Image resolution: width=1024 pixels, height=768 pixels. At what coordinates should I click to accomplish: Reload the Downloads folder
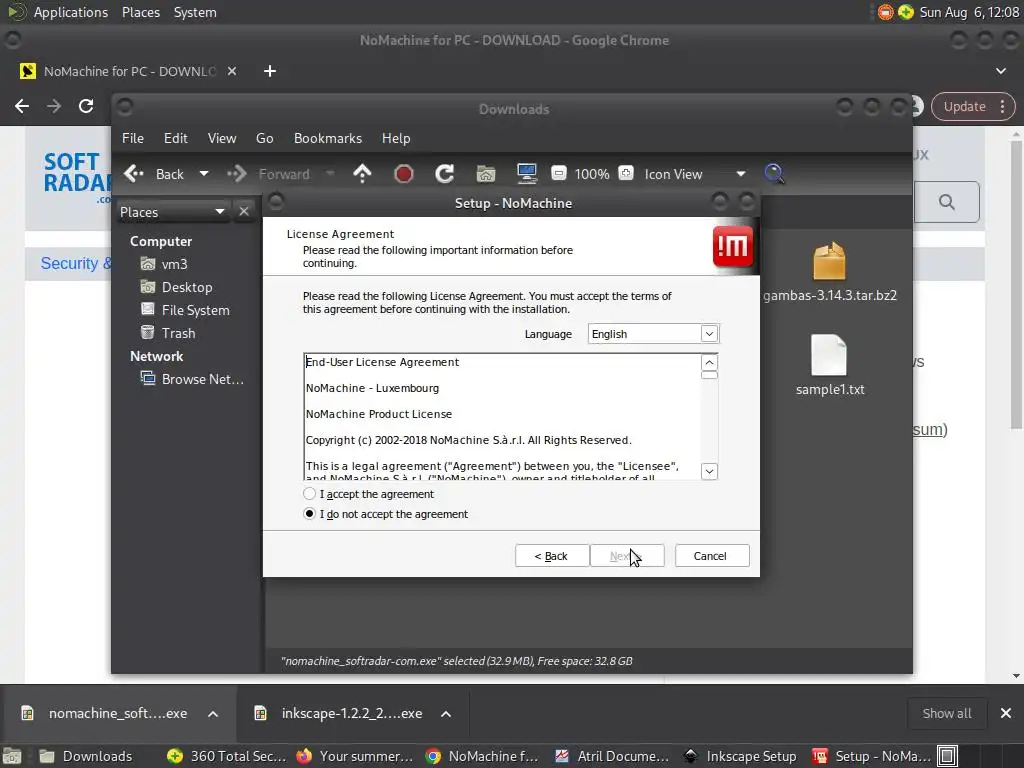pyautogui.click(x=445, y=174)
